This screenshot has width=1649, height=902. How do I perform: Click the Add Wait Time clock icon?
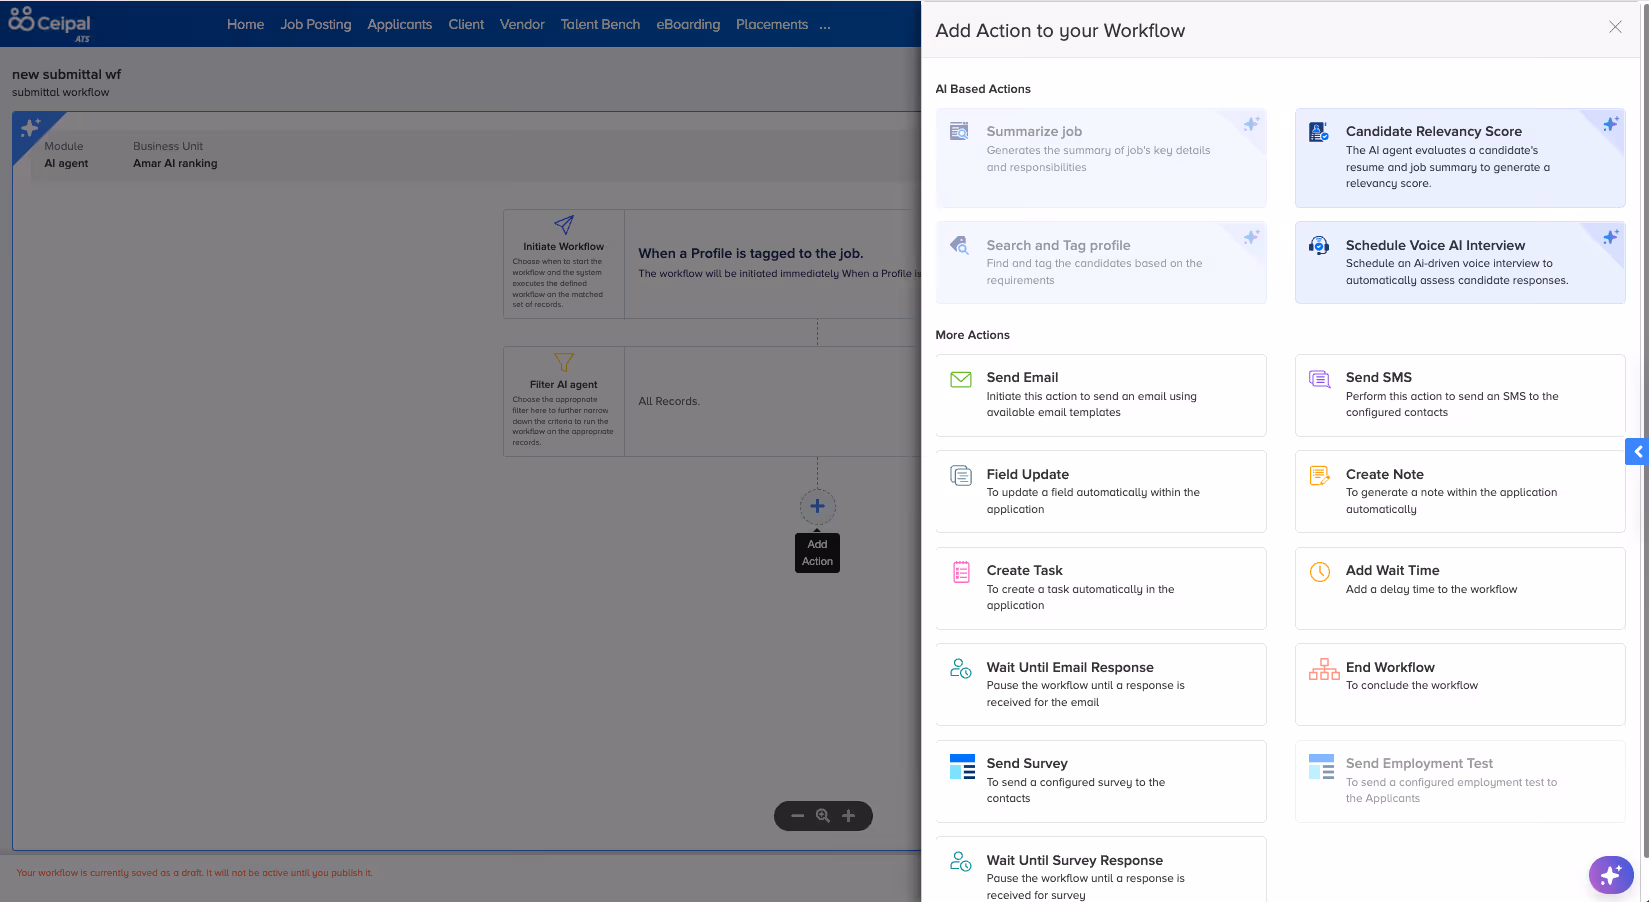(1320, 572)
